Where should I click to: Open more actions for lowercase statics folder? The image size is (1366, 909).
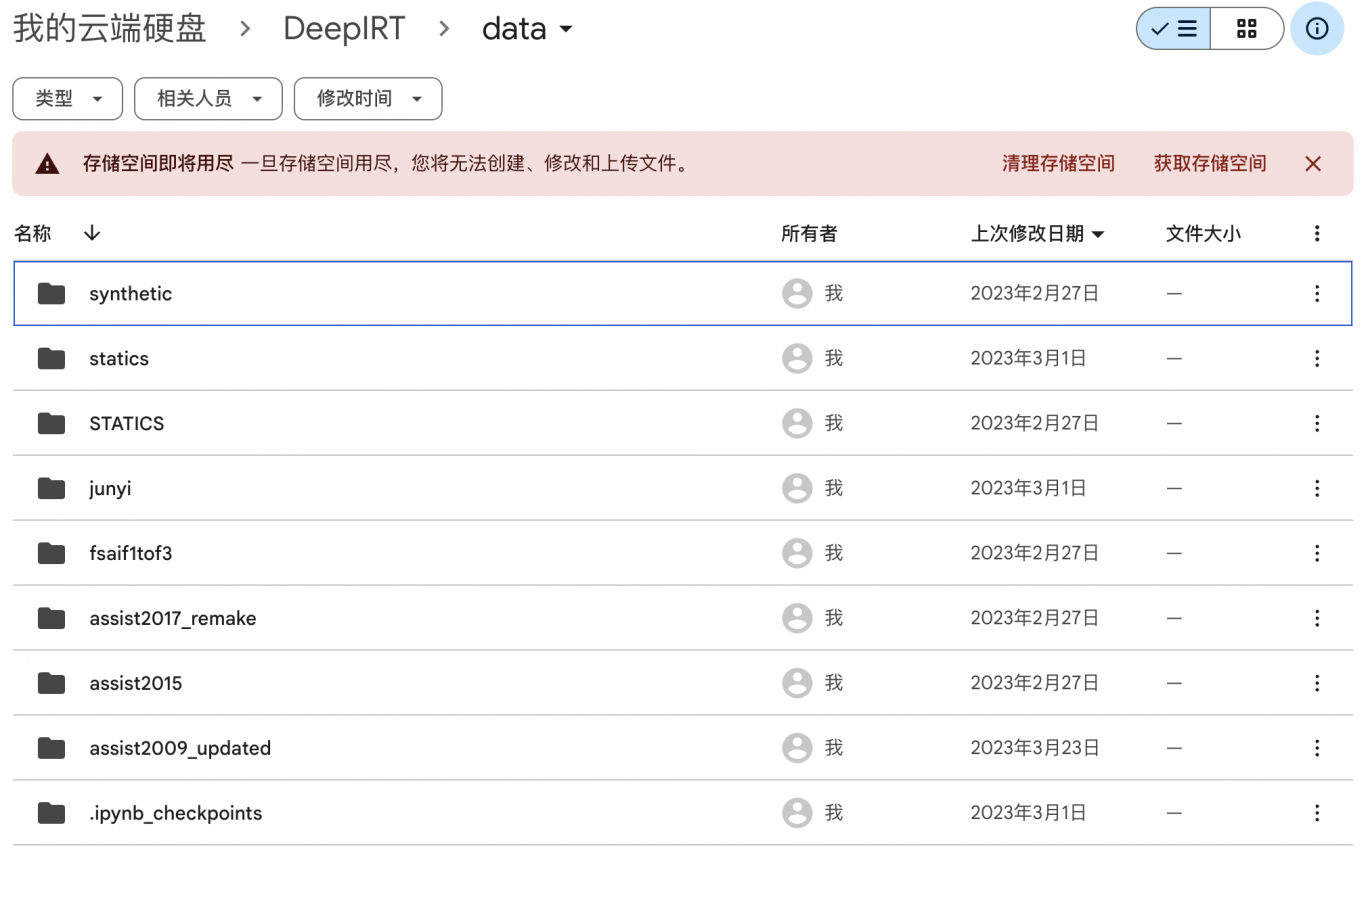click(x=1317, y=358)
